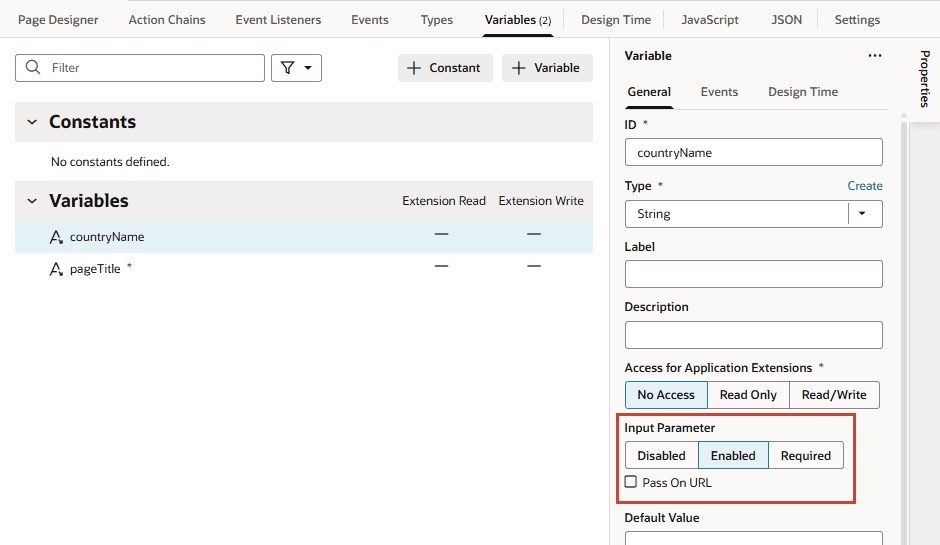Open the filter funnel options
This screenshot has height=545, width=940.
point(296,68)
